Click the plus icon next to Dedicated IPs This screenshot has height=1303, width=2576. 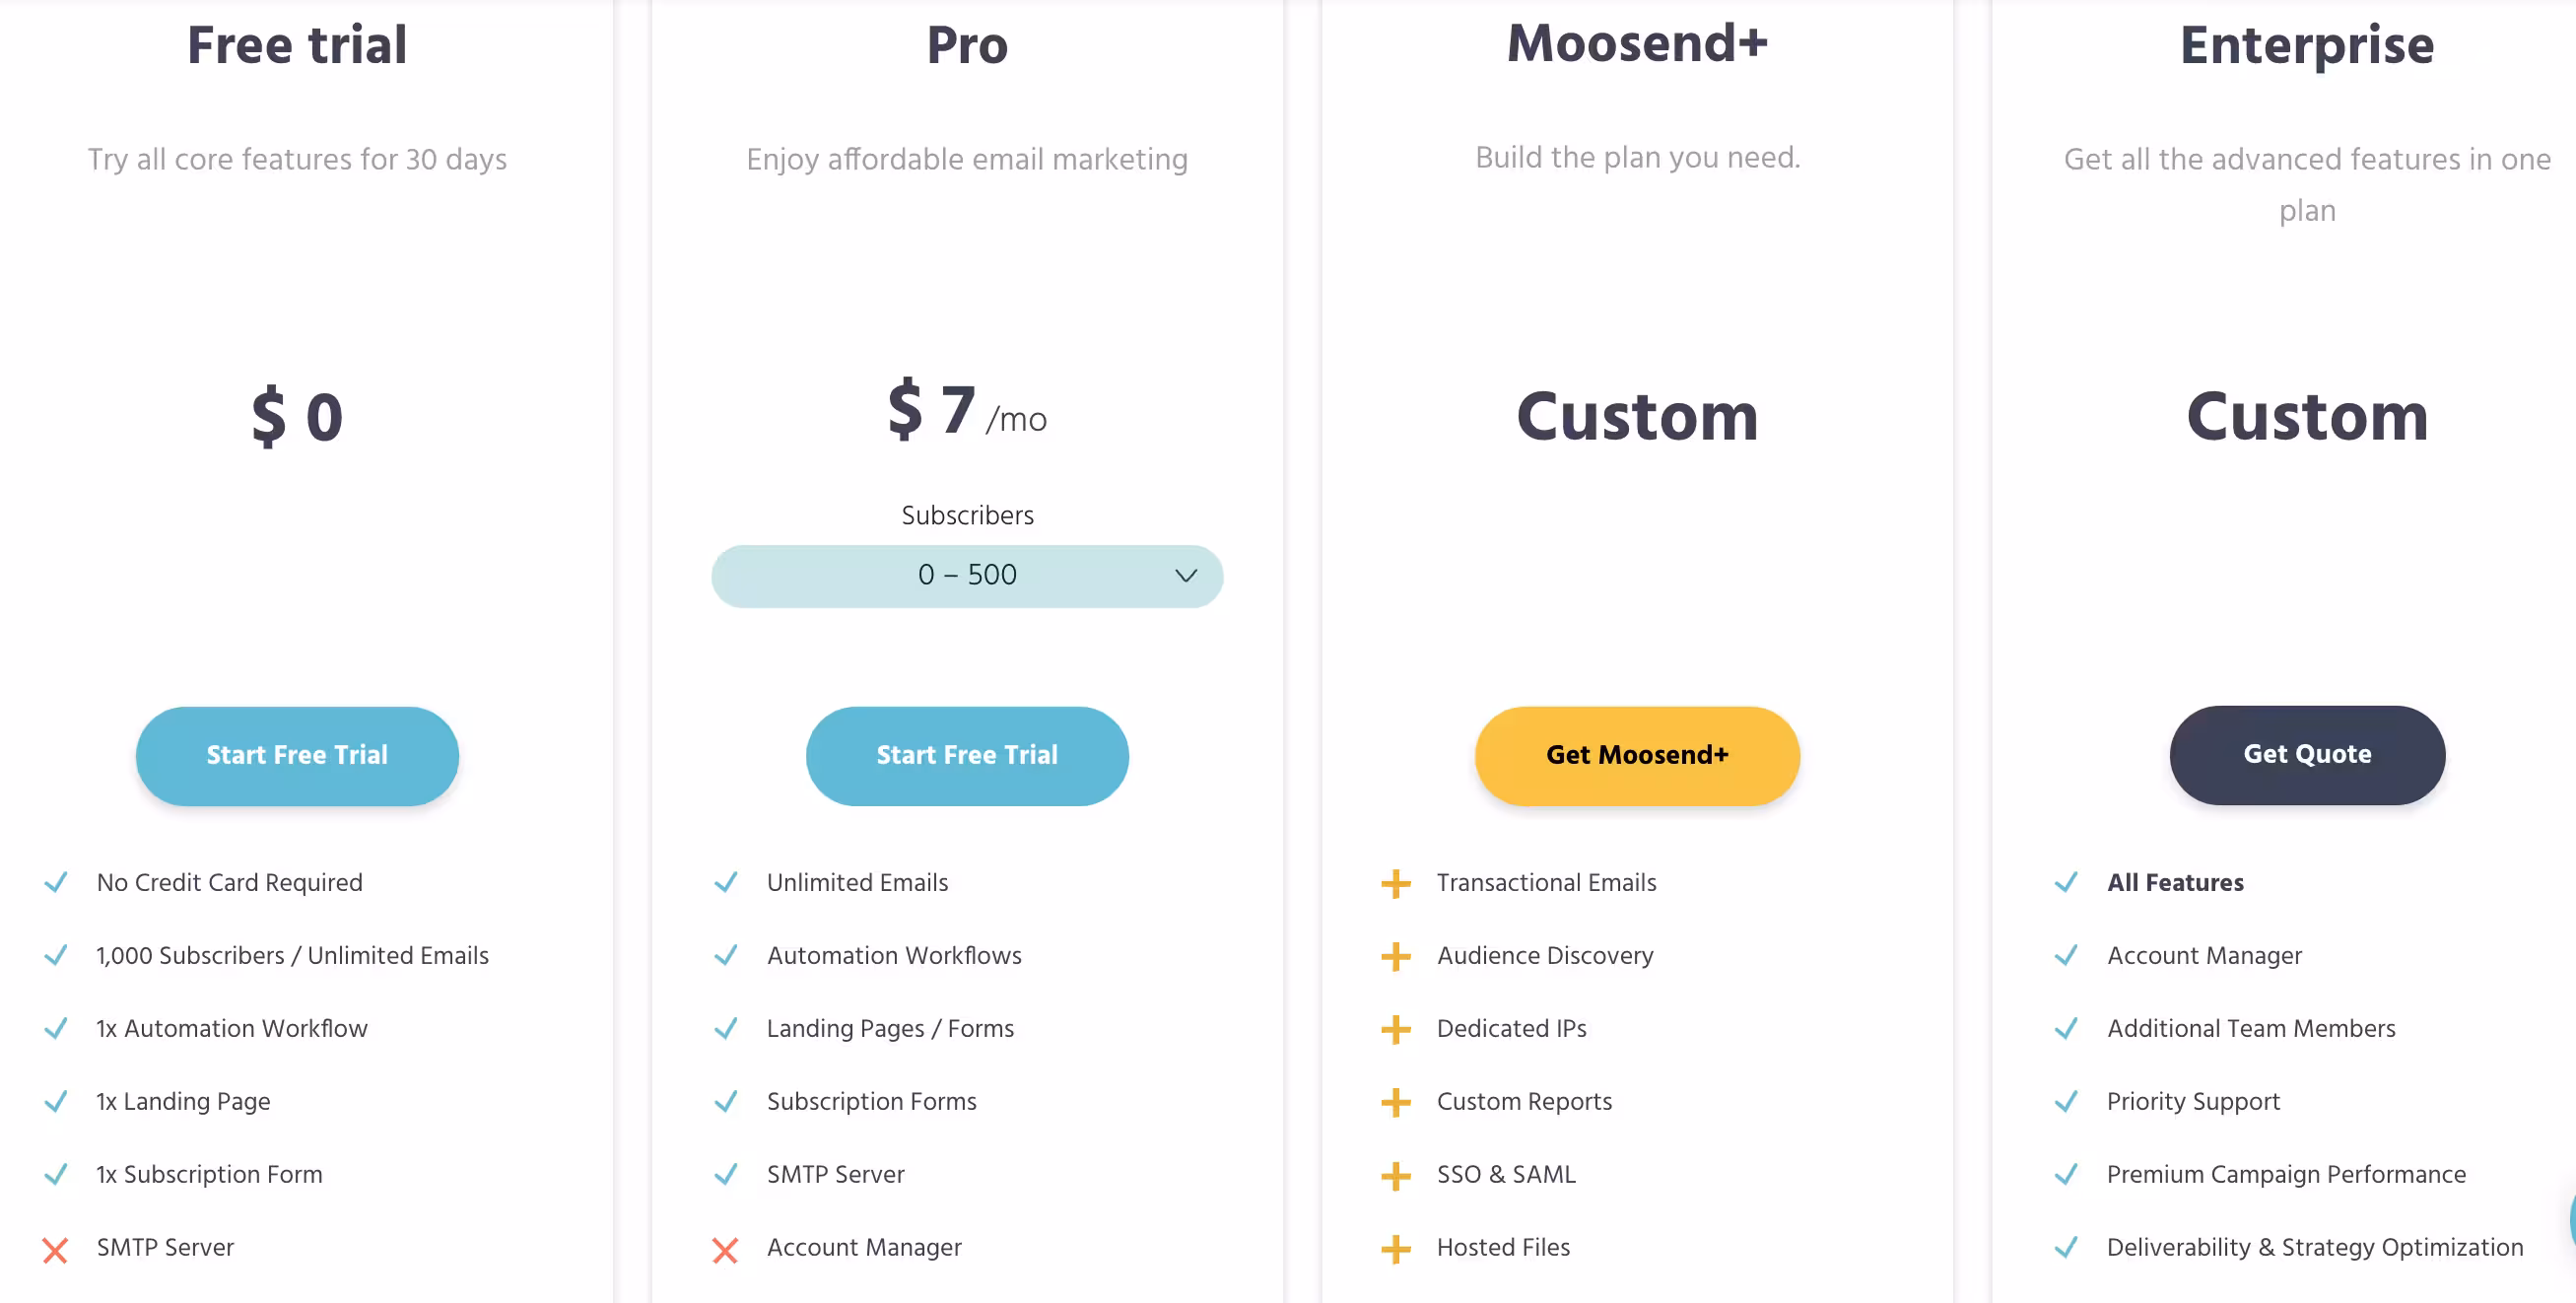click(x=1395, y=1029)
